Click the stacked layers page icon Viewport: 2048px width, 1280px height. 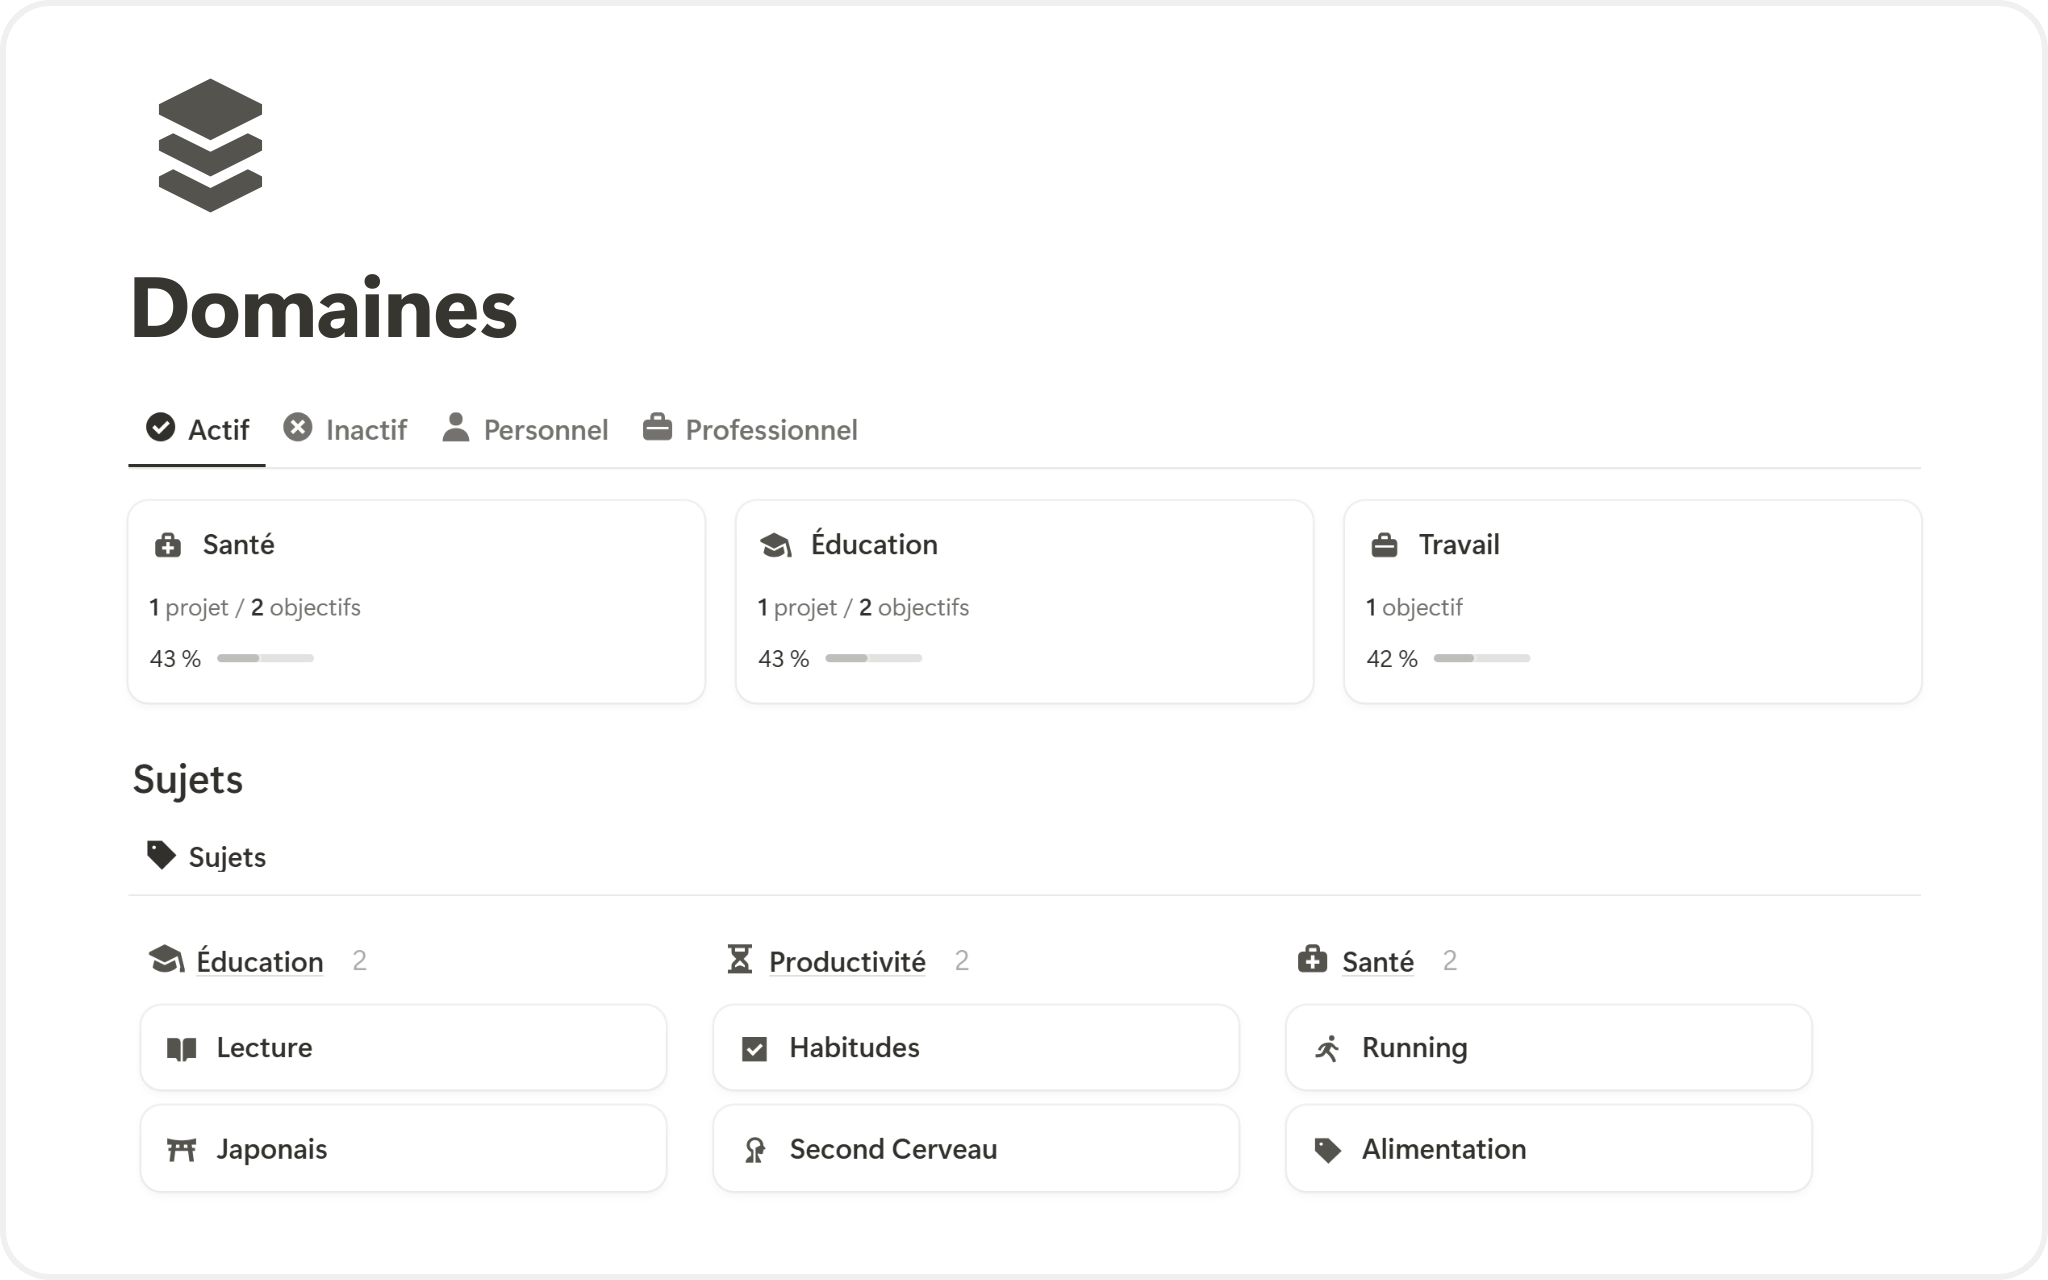tap(210, 145)
